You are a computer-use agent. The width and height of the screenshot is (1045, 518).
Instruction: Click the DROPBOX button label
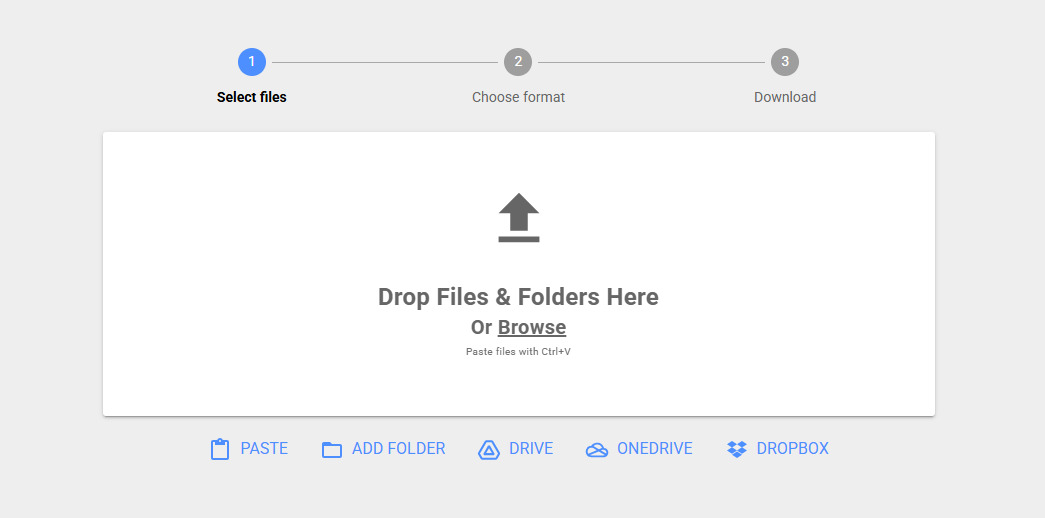click(x=792, y=449)
